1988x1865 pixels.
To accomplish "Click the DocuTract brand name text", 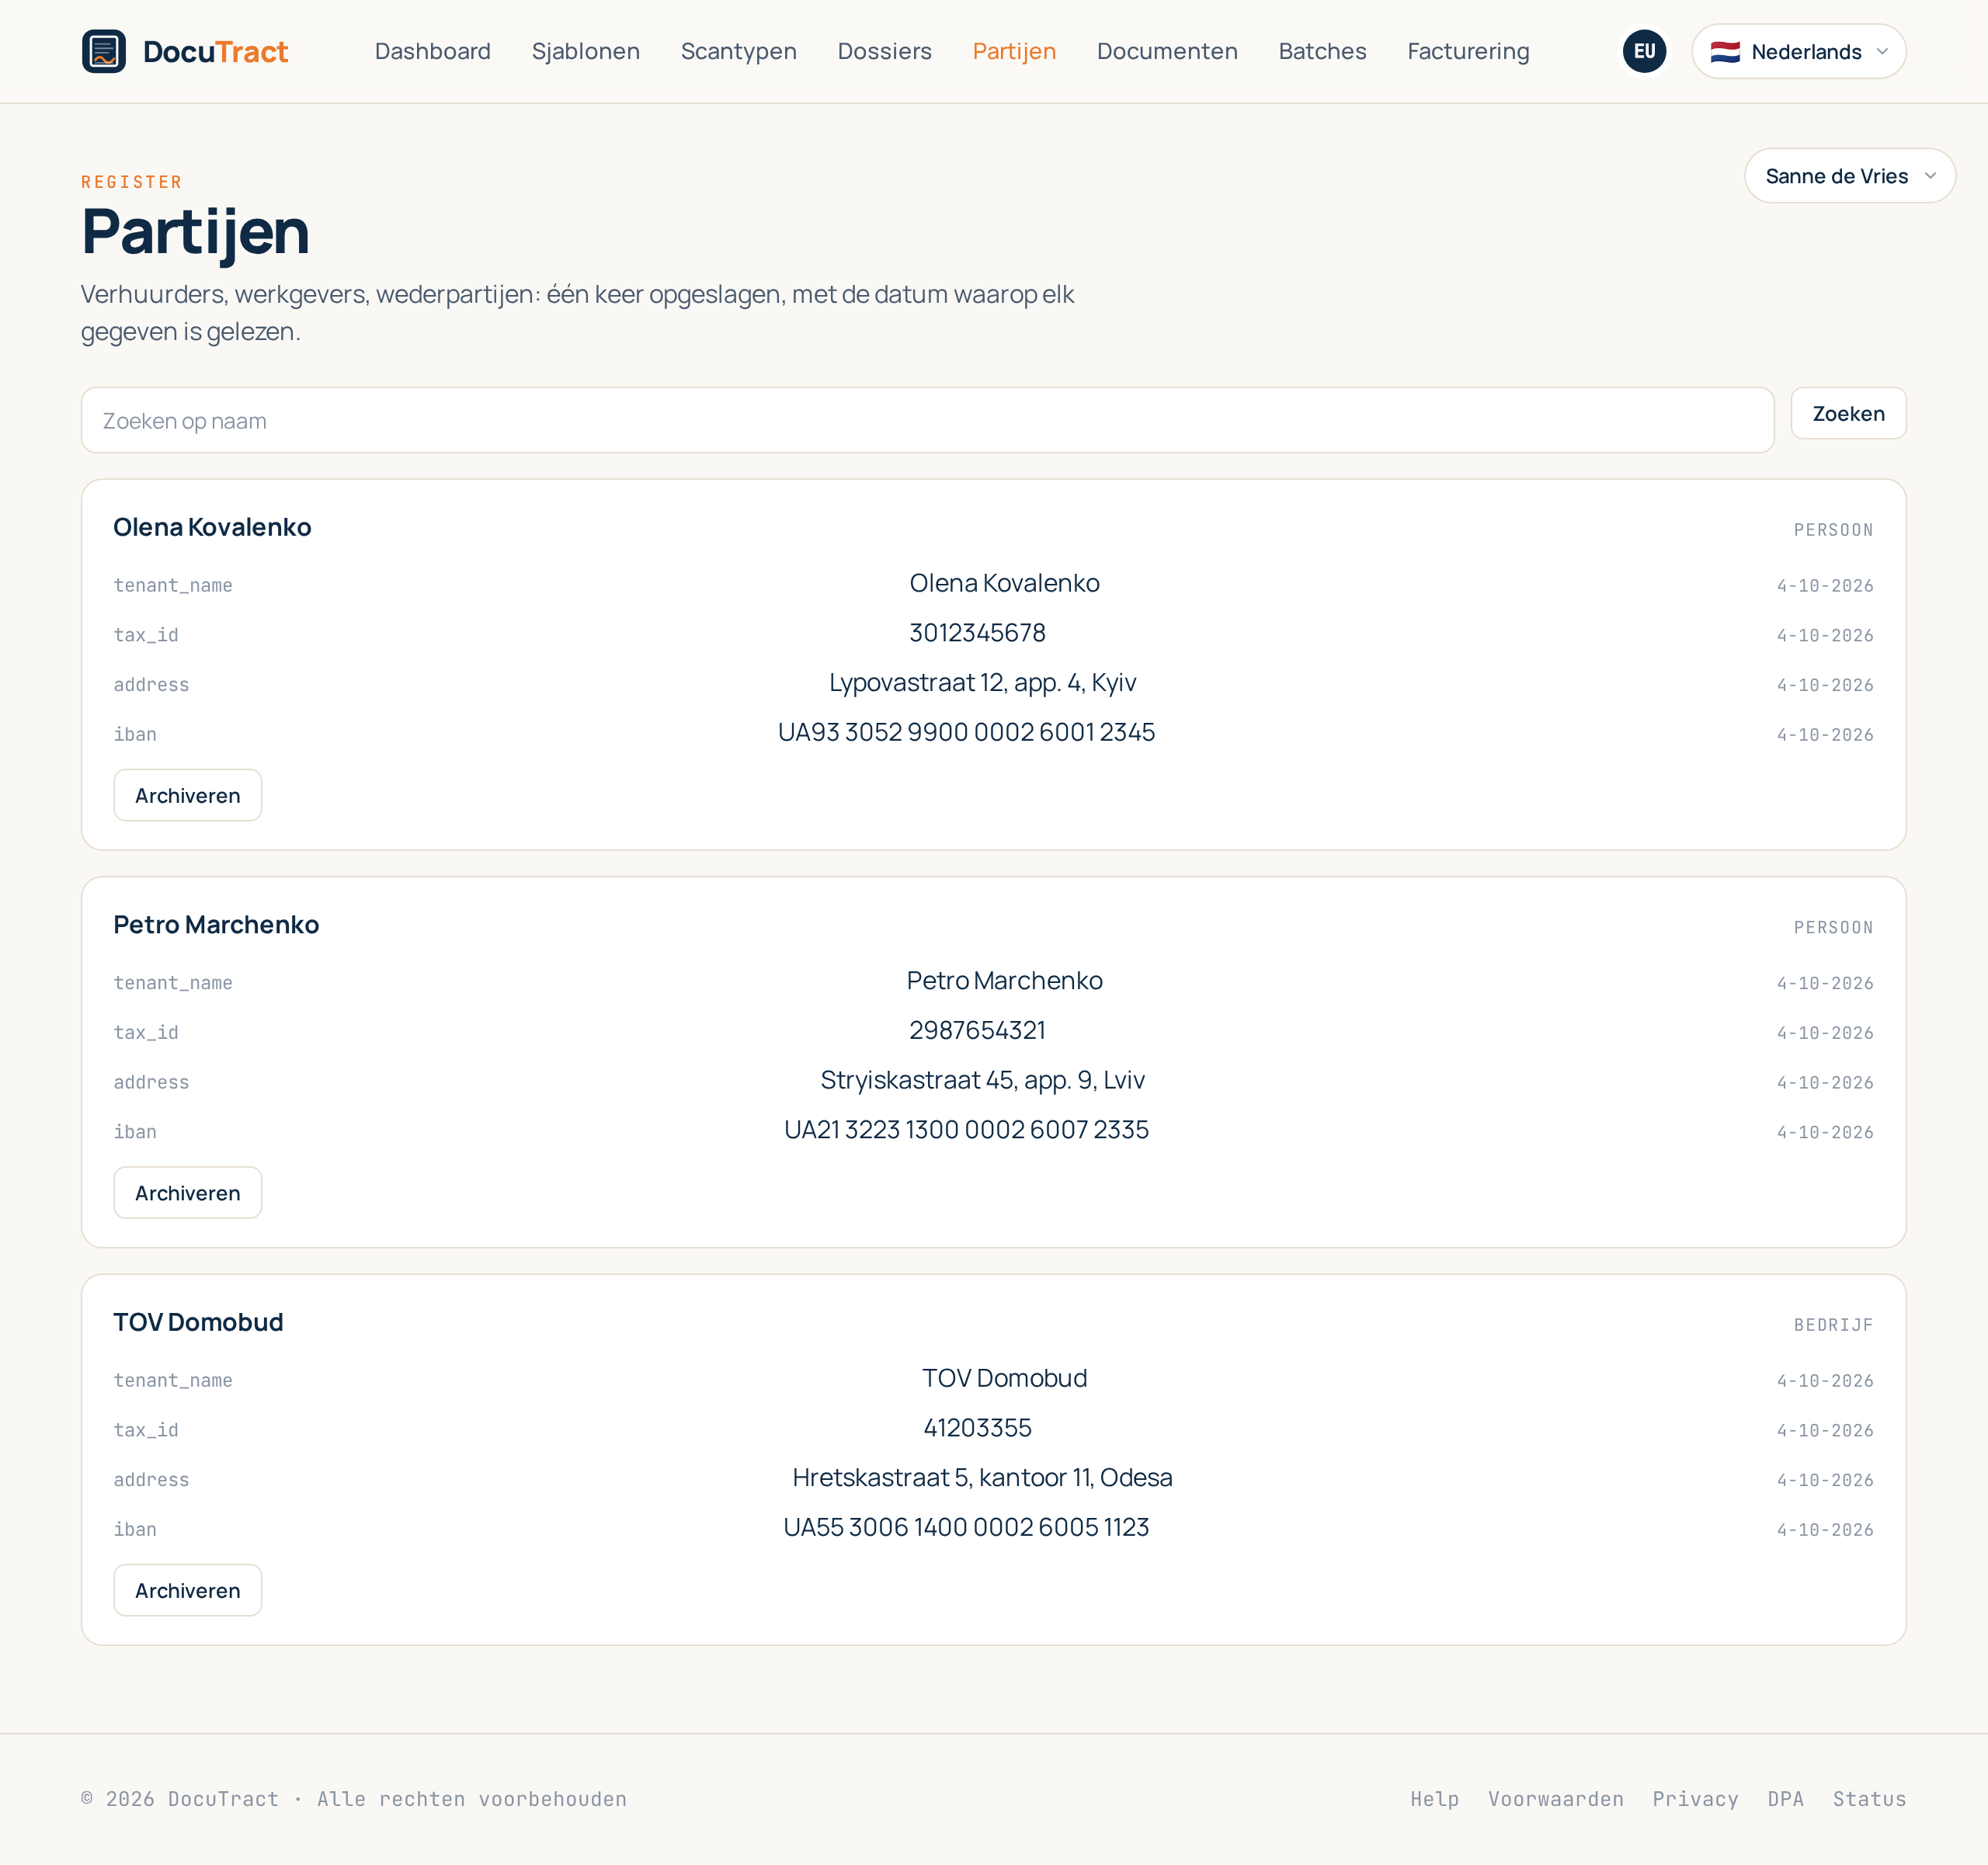I will [x=215, y=52].
